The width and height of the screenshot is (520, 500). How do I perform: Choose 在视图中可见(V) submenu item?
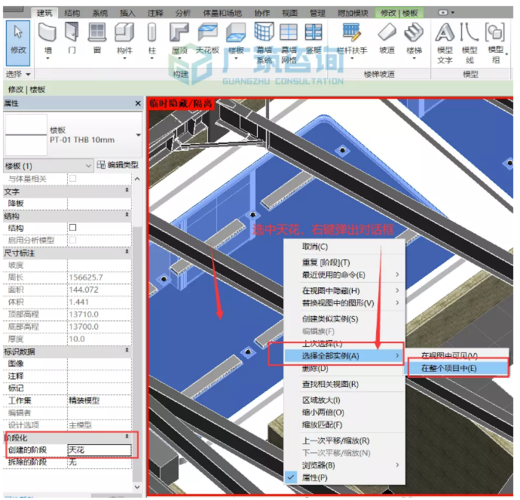click(458, 355)
